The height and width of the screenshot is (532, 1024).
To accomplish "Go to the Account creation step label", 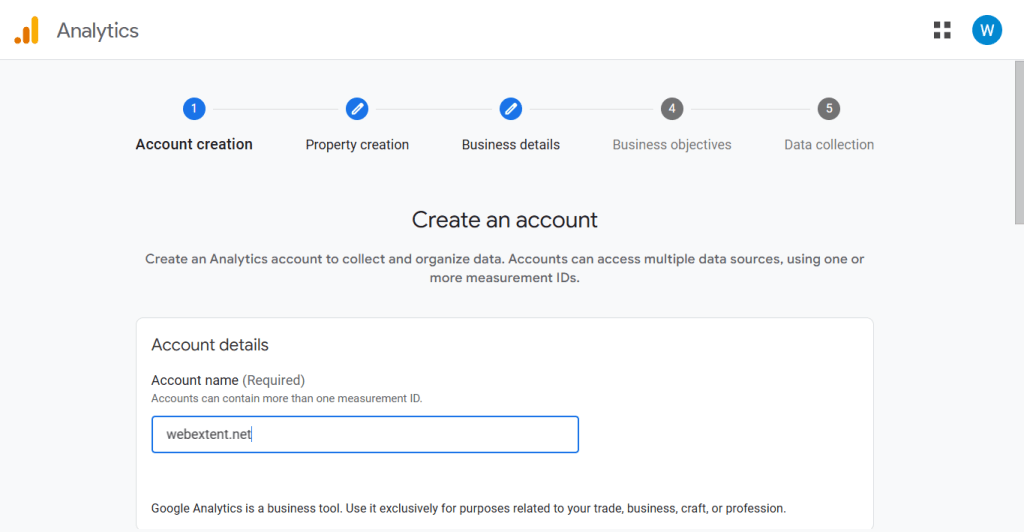I will point(194,145).
